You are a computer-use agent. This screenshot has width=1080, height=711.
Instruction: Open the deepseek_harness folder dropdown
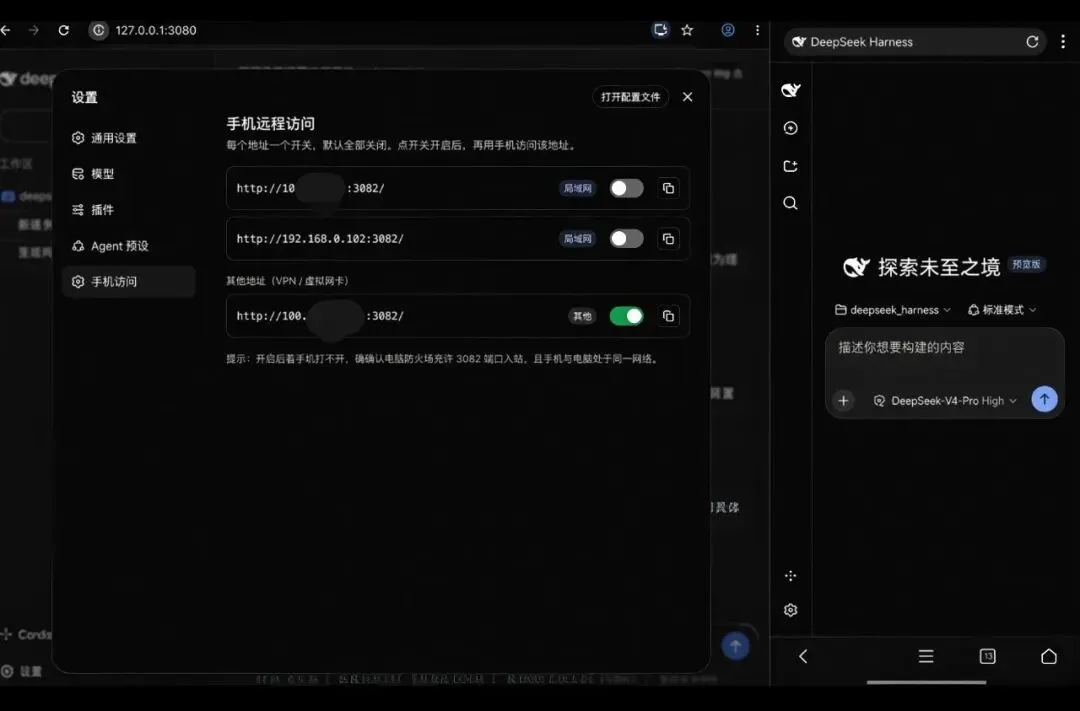click(893, 310)
